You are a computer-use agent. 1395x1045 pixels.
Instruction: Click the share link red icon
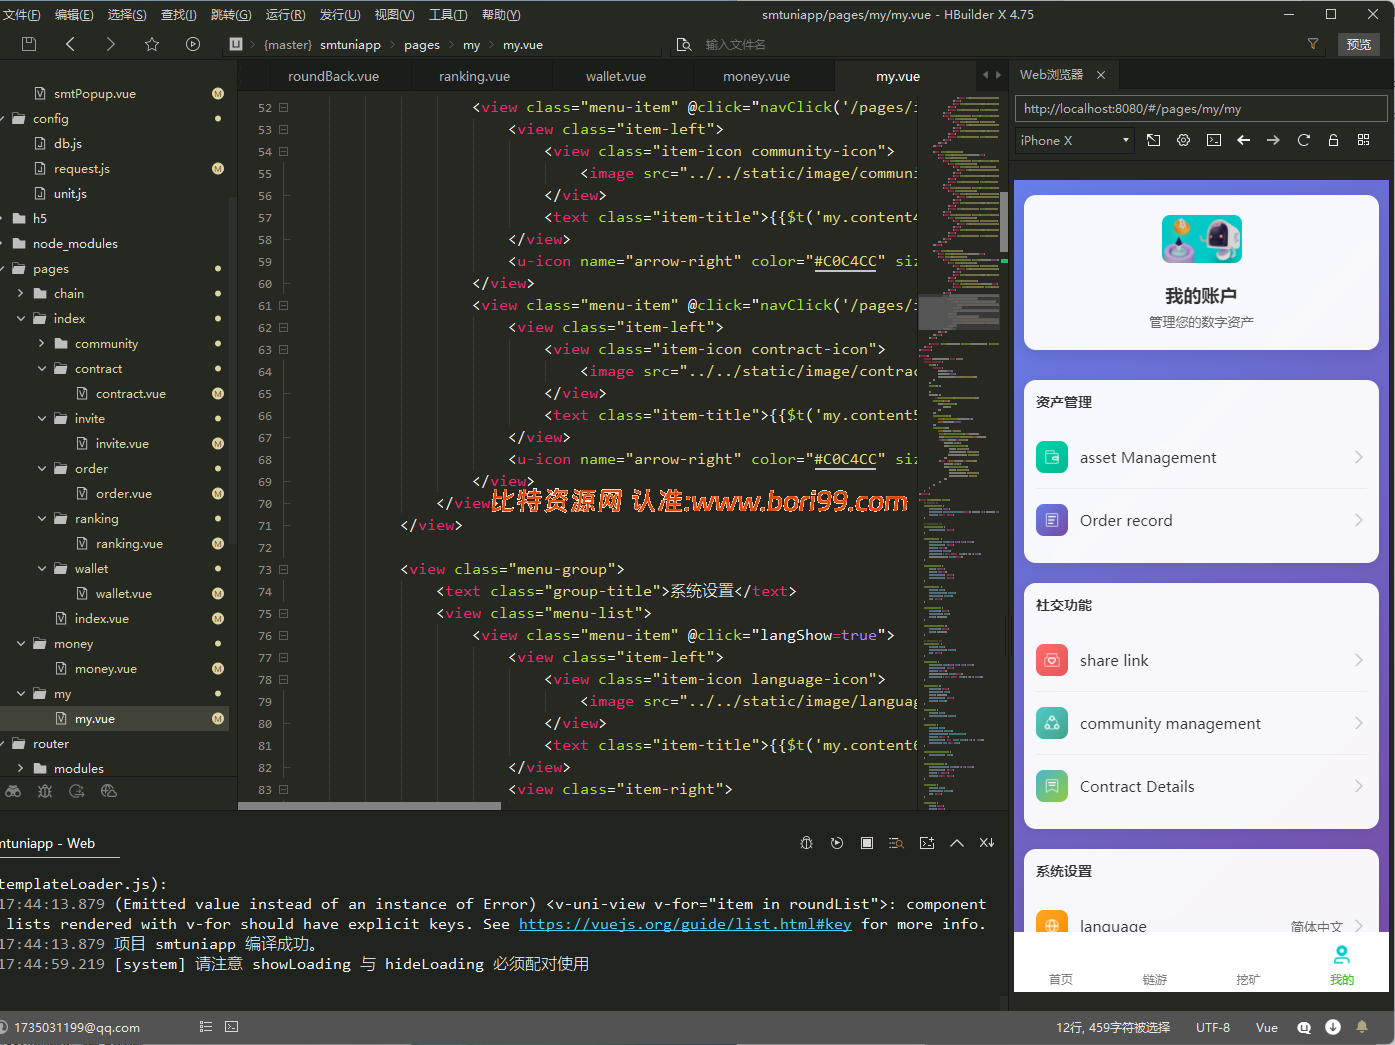point(1052,661)
